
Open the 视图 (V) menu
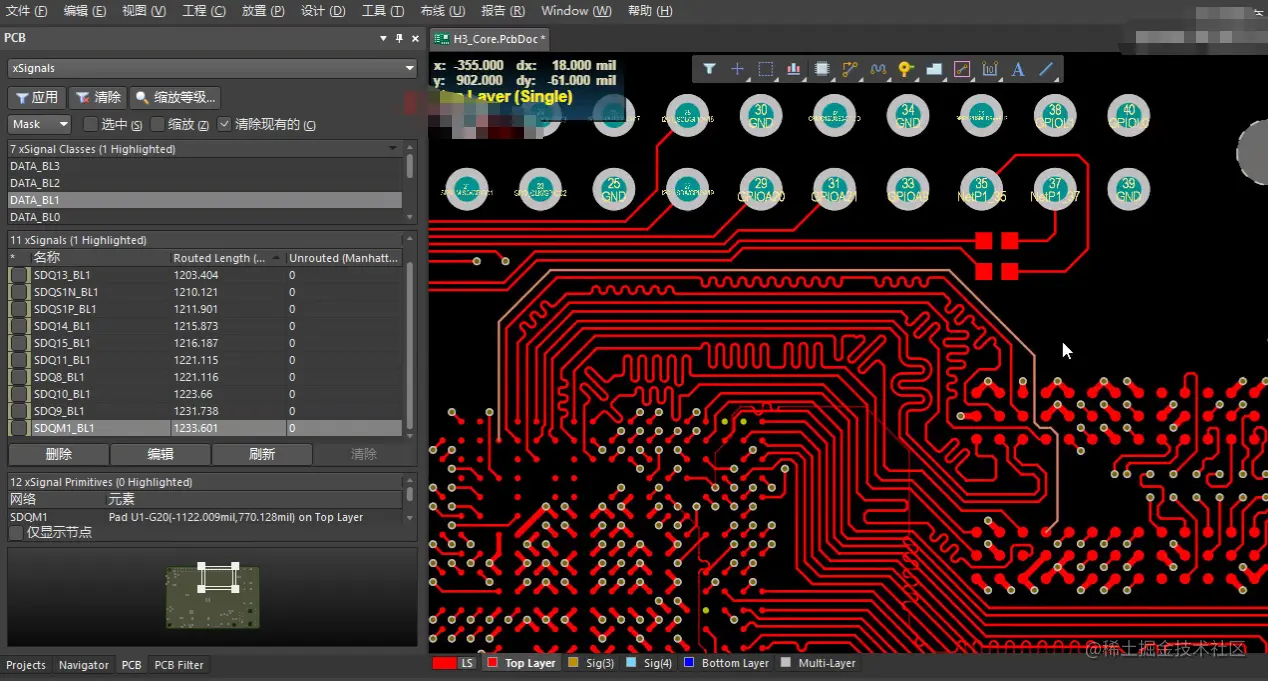point(144,11)
